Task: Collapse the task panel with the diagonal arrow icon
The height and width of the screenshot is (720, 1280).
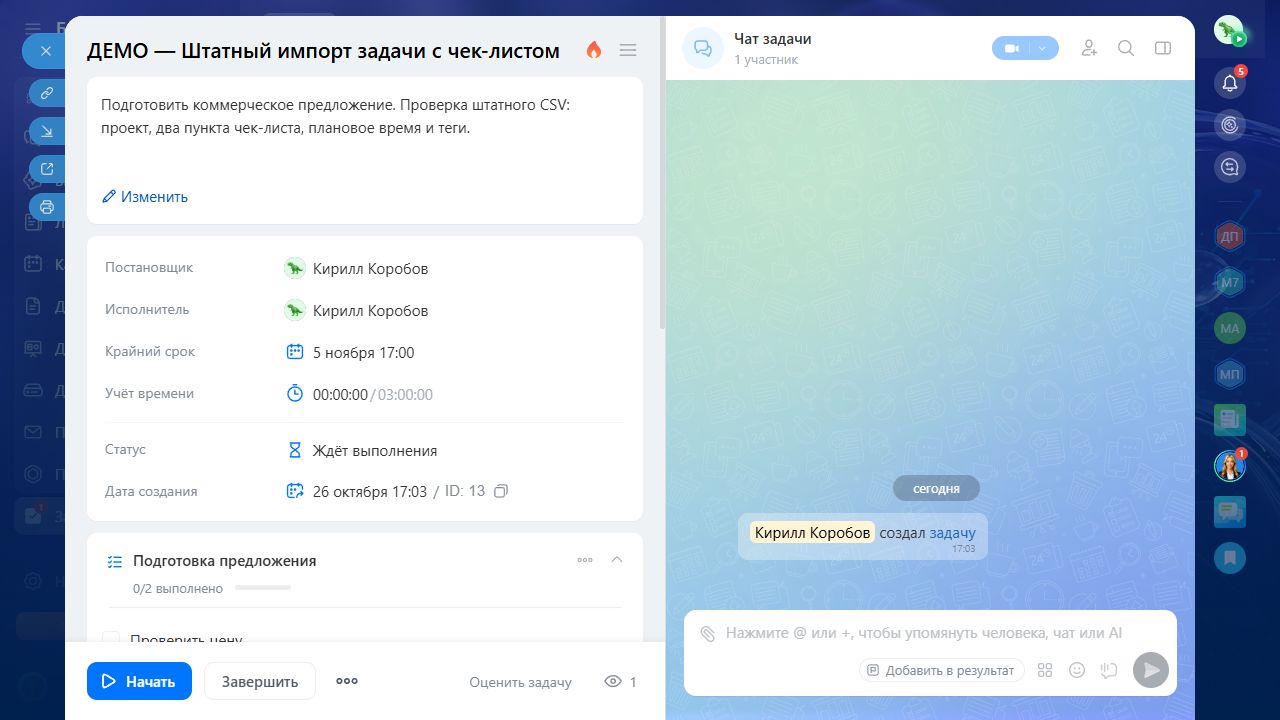Action: click(x=46, y=131)
